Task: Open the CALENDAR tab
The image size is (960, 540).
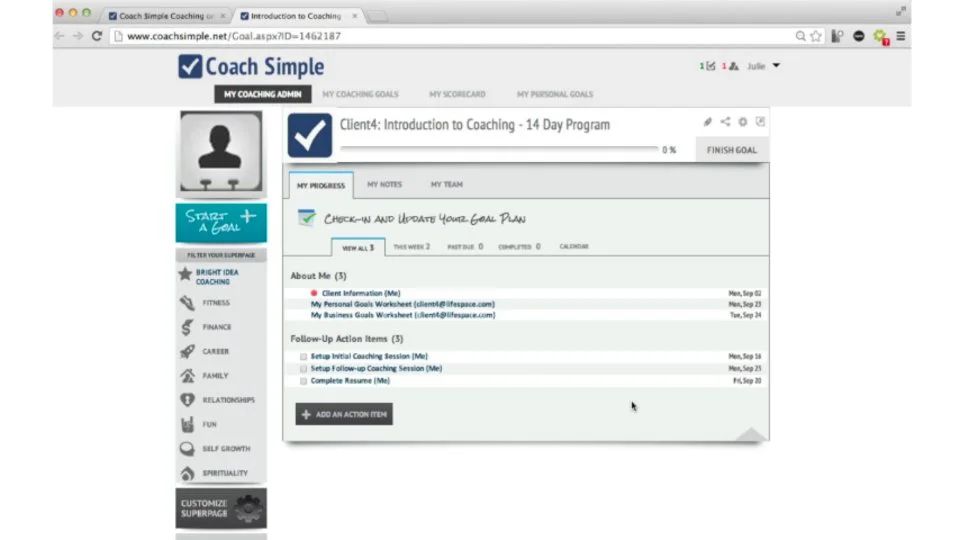Action: [x=574, y=246]
